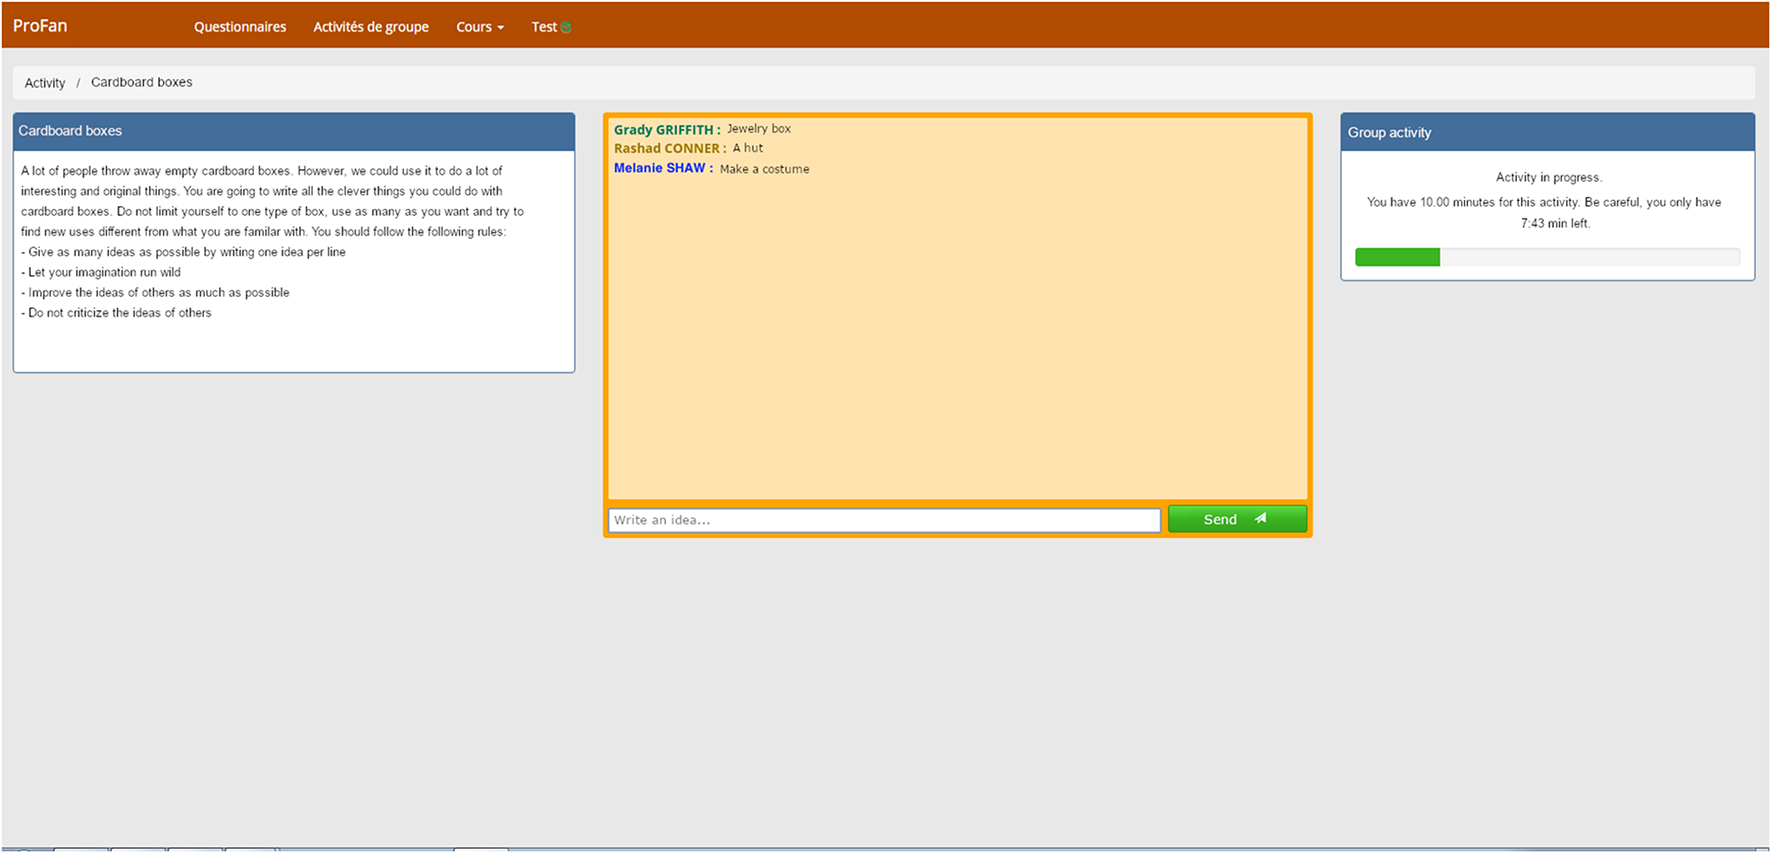Click the activity instructions text block
Screen dimensions: 1772x854
pyautogui.click(x=272, y=242)
